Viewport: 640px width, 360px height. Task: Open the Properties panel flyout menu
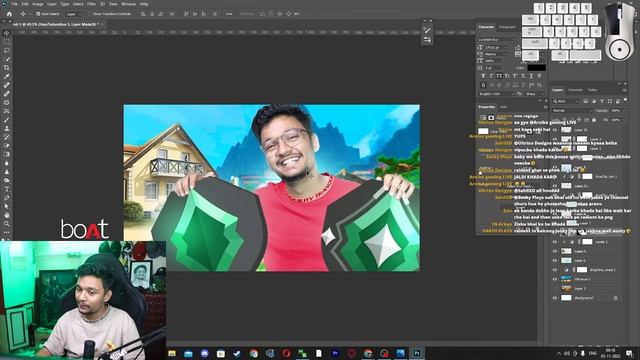click(x=545, y=107)
